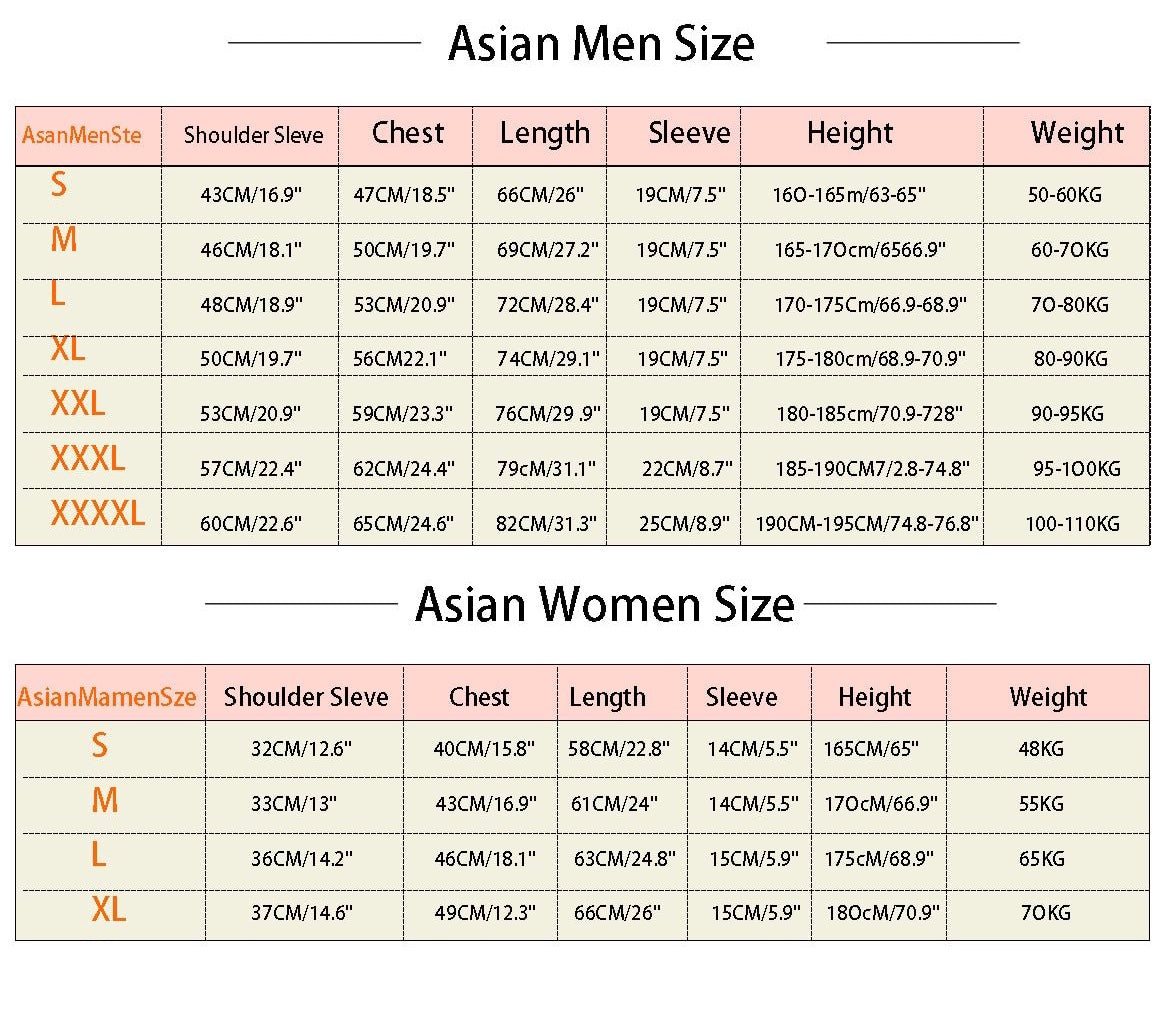Image resolution: width=1163 pixels, height=1031 pixels.
Task: Click Weight header in the men's table
Action: [1077, 133]
